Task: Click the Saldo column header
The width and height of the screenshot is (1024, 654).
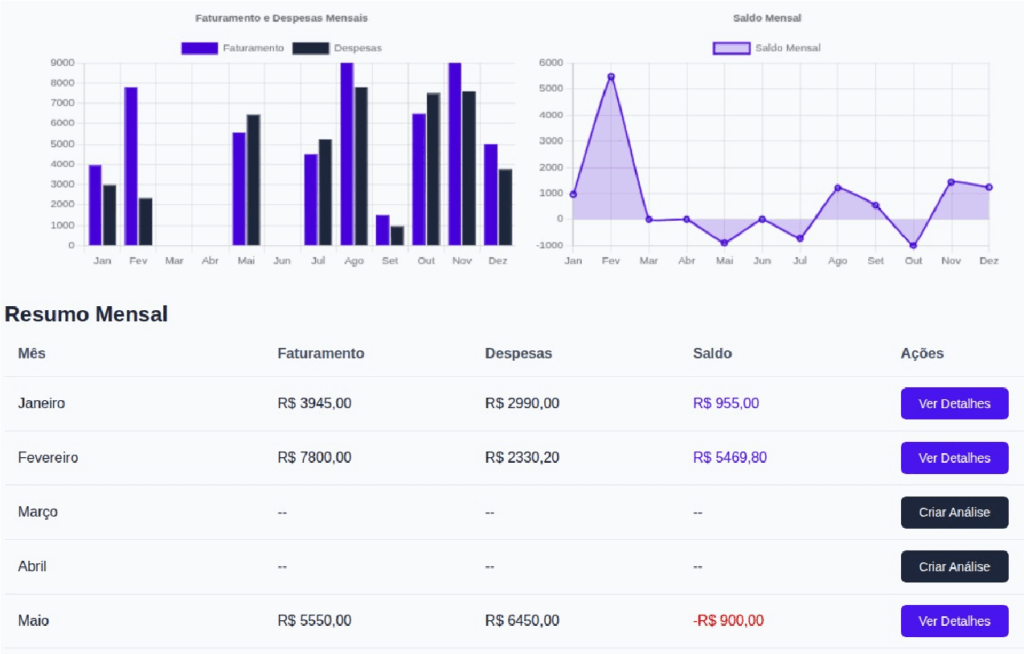Action: point(712,354)
